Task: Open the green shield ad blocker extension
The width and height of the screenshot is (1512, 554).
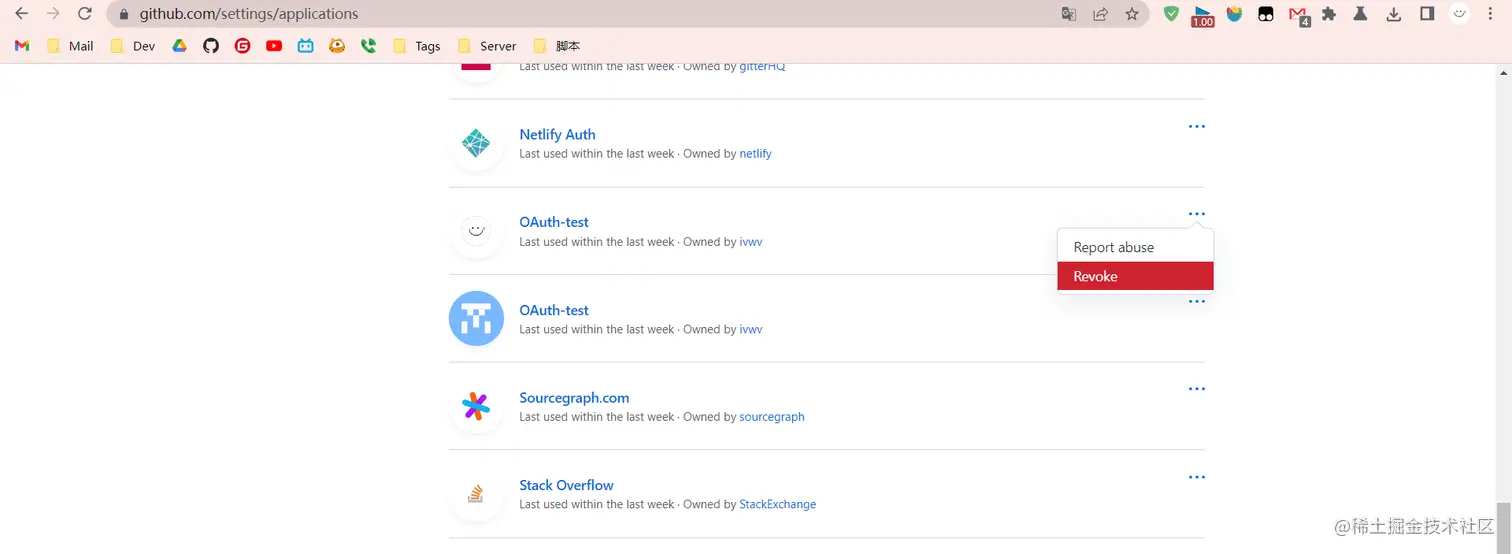Action: click(1171, 14)
